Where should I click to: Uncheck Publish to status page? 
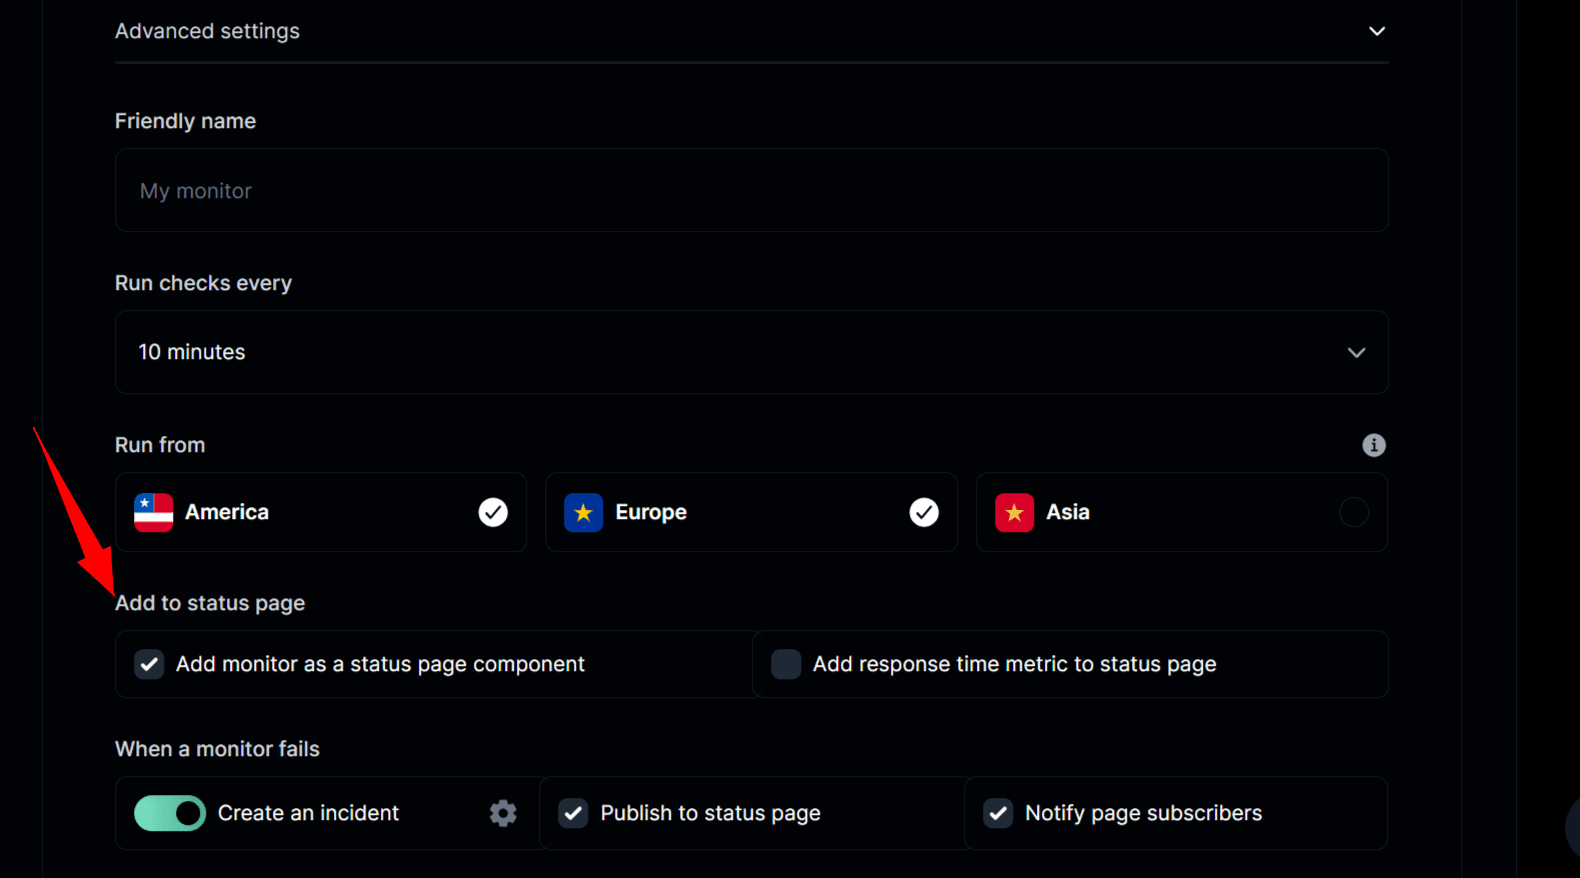573,813
